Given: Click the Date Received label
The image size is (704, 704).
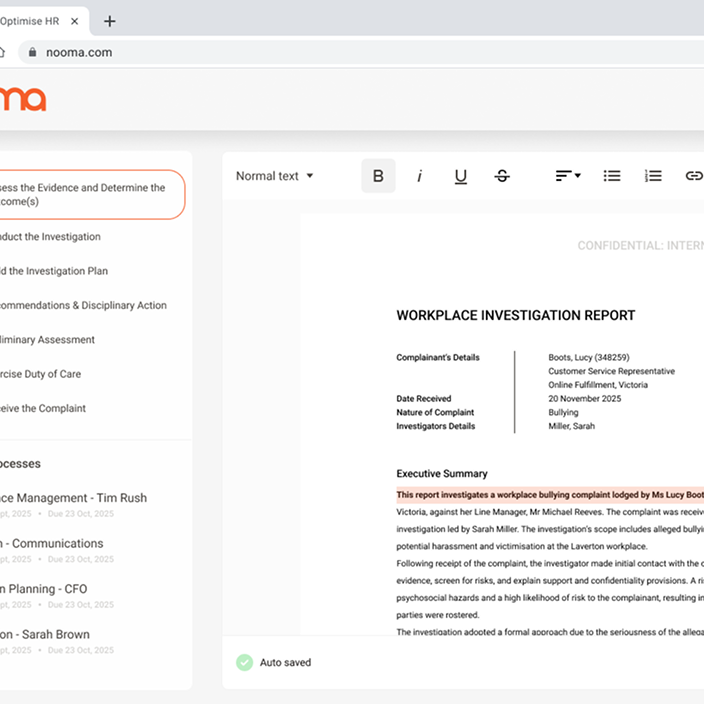Looking at the screenshot, I should [423, 399].
